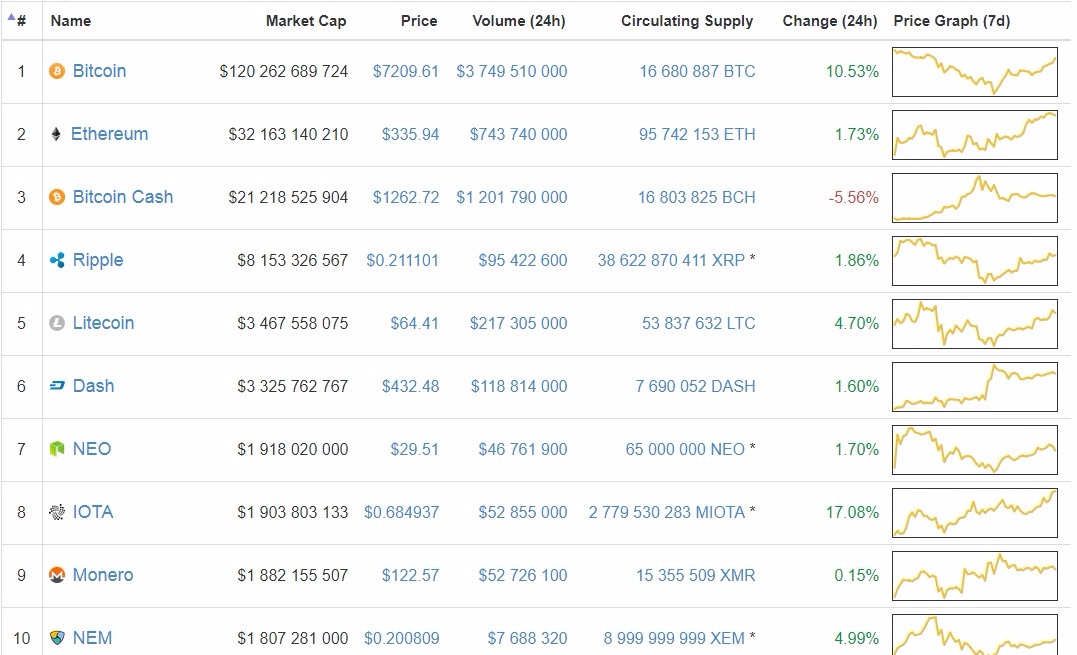Click the NEO green logo icon
1077x655 pixels.
57,449
